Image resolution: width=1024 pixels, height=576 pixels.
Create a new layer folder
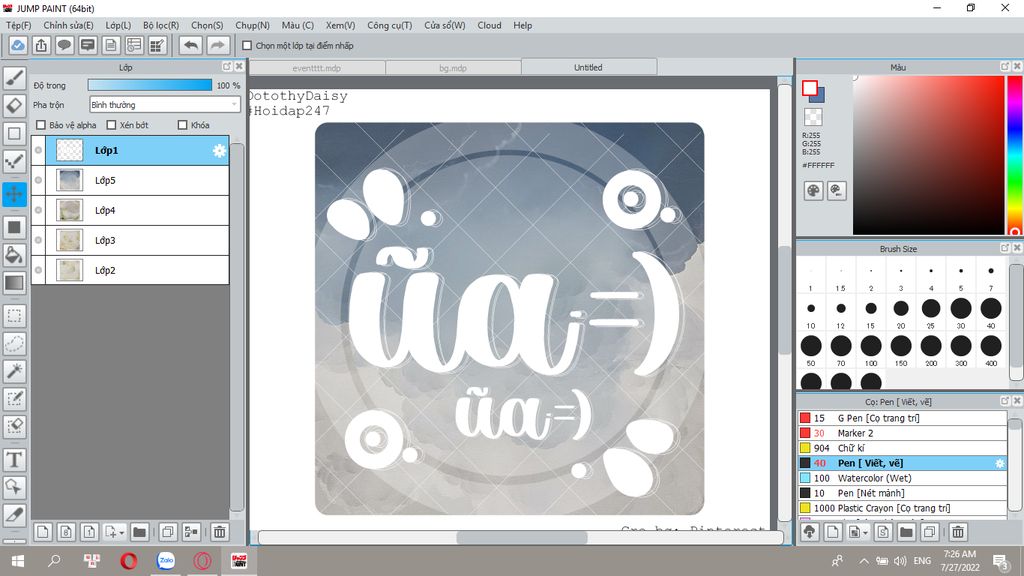click(x=139, y=532)
